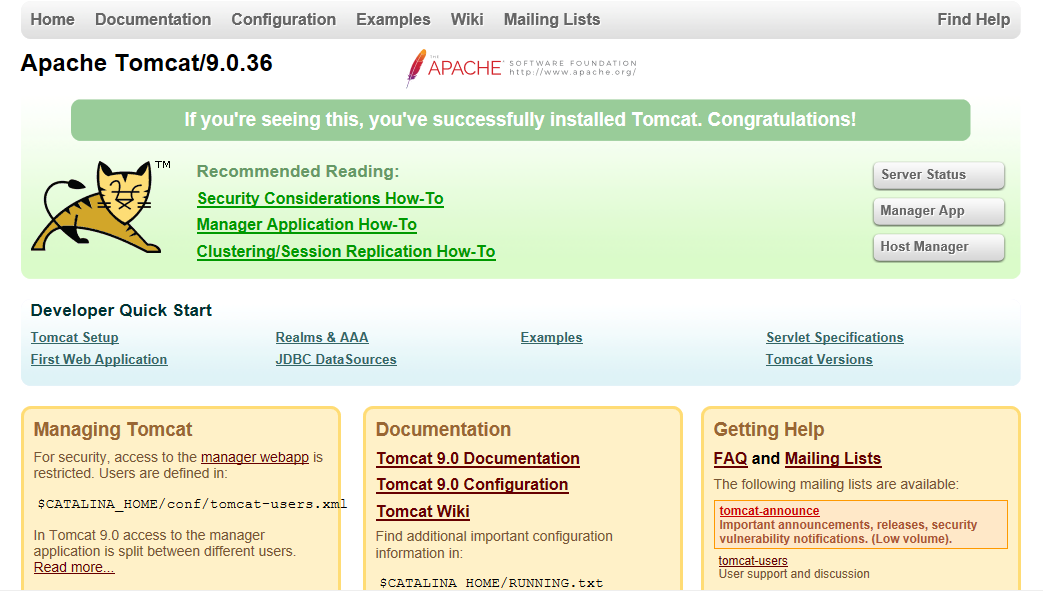The height and width of the screenshot is (597, 1043).
Task: Click the Managing Tomcat heading
Action: click(x=113, y=429)
